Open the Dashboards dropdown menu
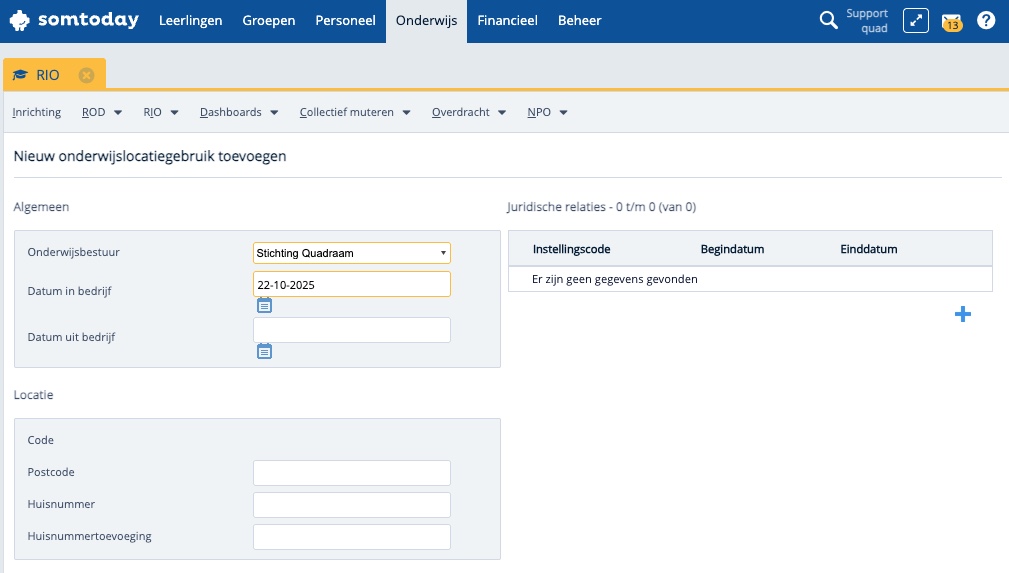 point(239,112)
